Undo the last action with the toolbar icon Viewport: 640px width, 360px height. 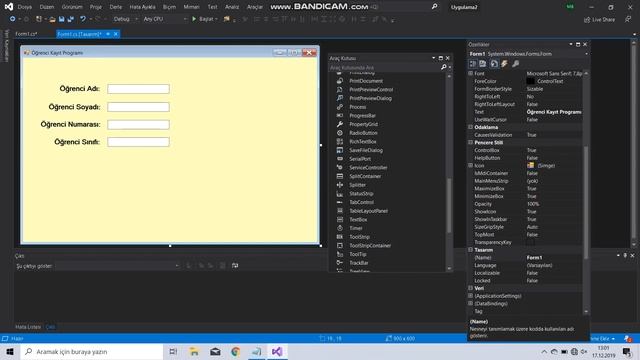(83, 19)
